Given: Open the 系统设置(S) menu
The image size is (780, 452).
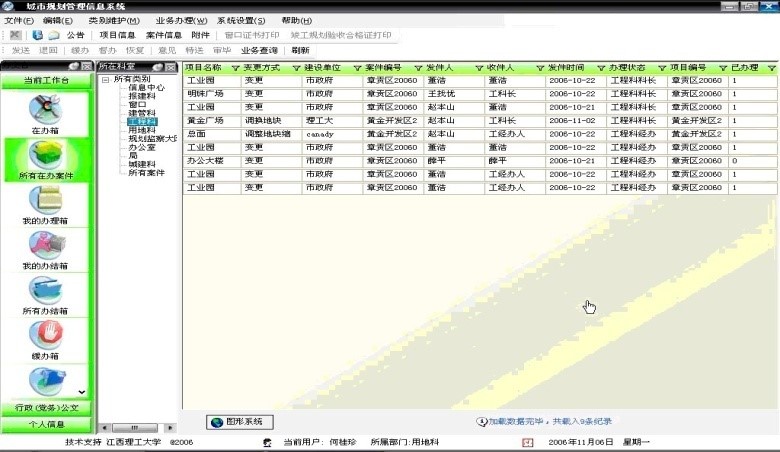Looking at the screenshot, I should click(x=241, y=20).
